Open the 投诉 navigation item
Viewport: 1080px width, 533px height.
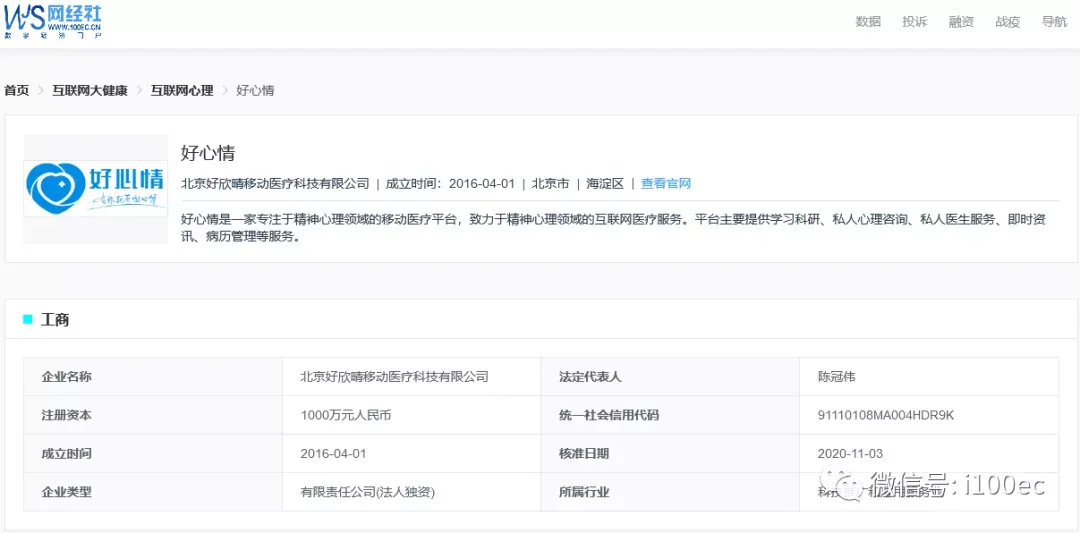[915, 21]
